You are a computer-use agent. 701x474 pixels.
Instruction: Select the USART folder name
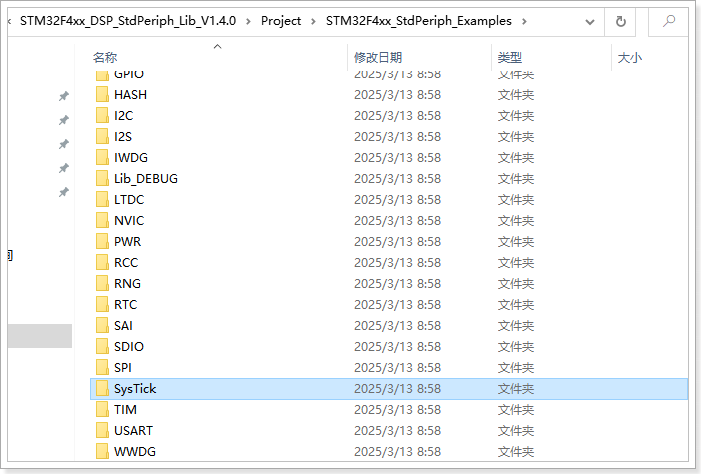point(133,431)
